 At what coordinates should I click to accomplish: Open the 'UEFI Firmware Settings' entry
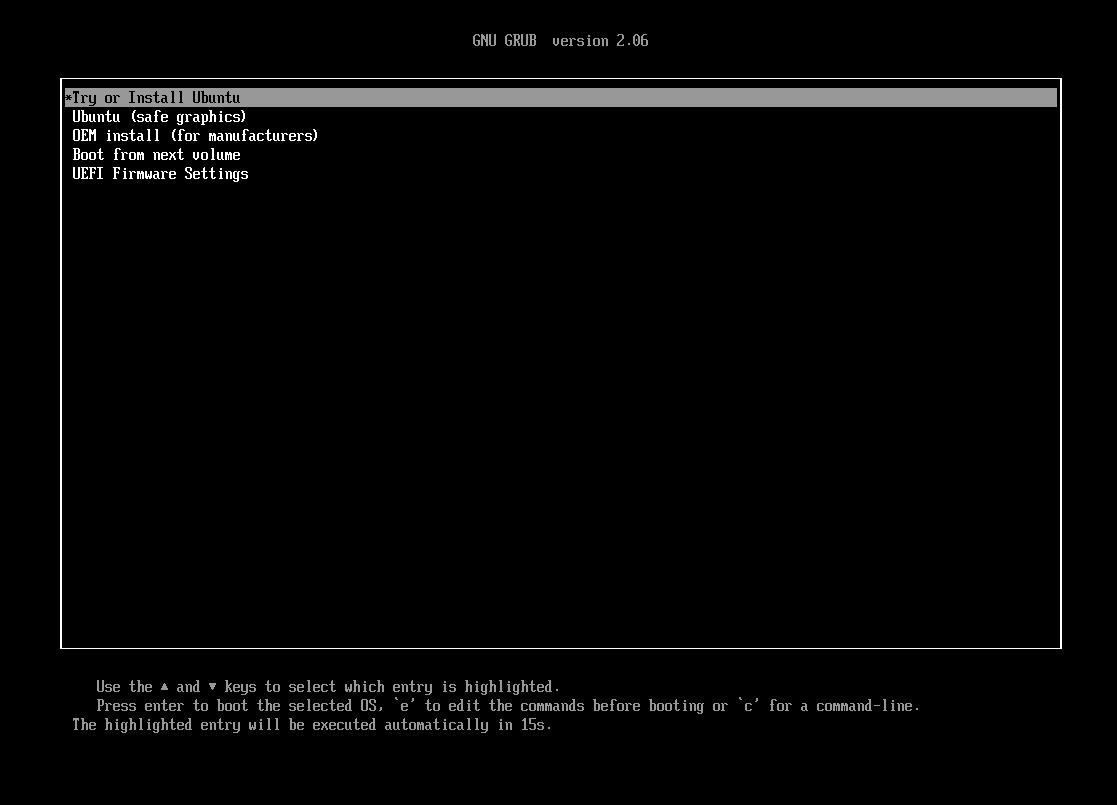click(x=160, y=174)
